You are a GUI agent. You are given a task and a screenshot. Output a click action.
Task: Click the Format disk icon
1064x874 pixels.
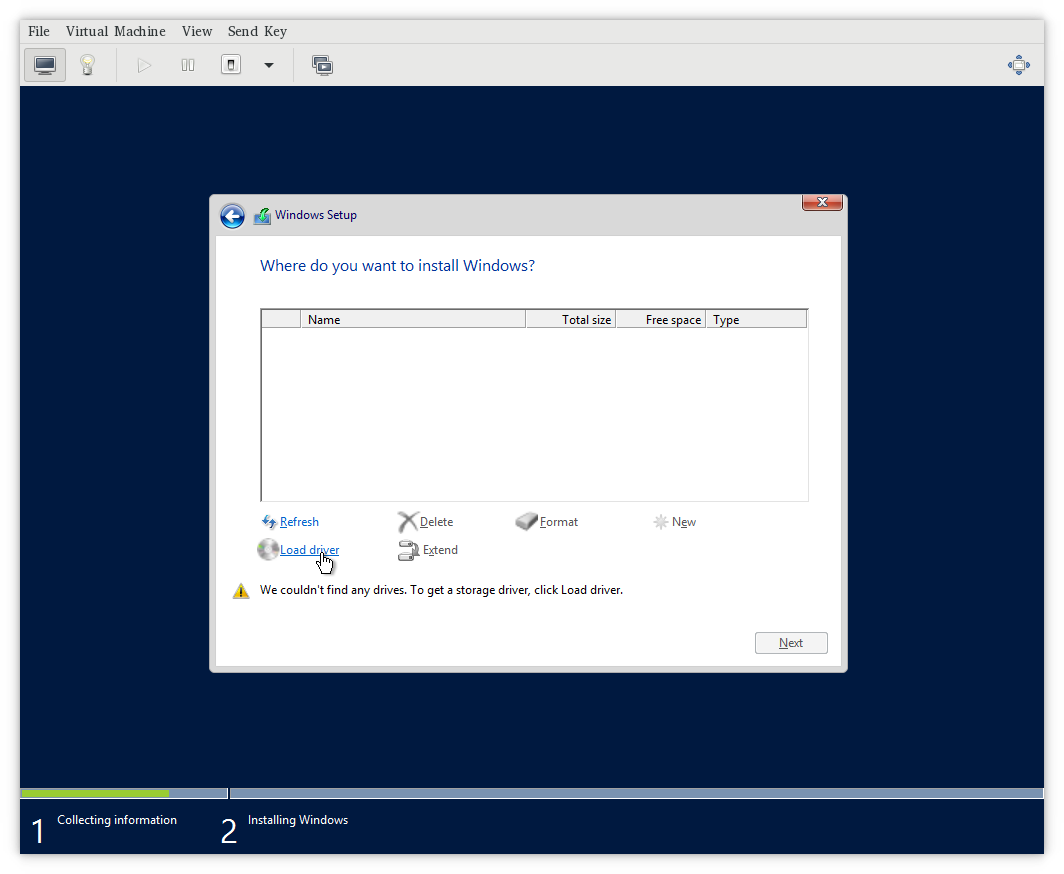coord(526,521)
